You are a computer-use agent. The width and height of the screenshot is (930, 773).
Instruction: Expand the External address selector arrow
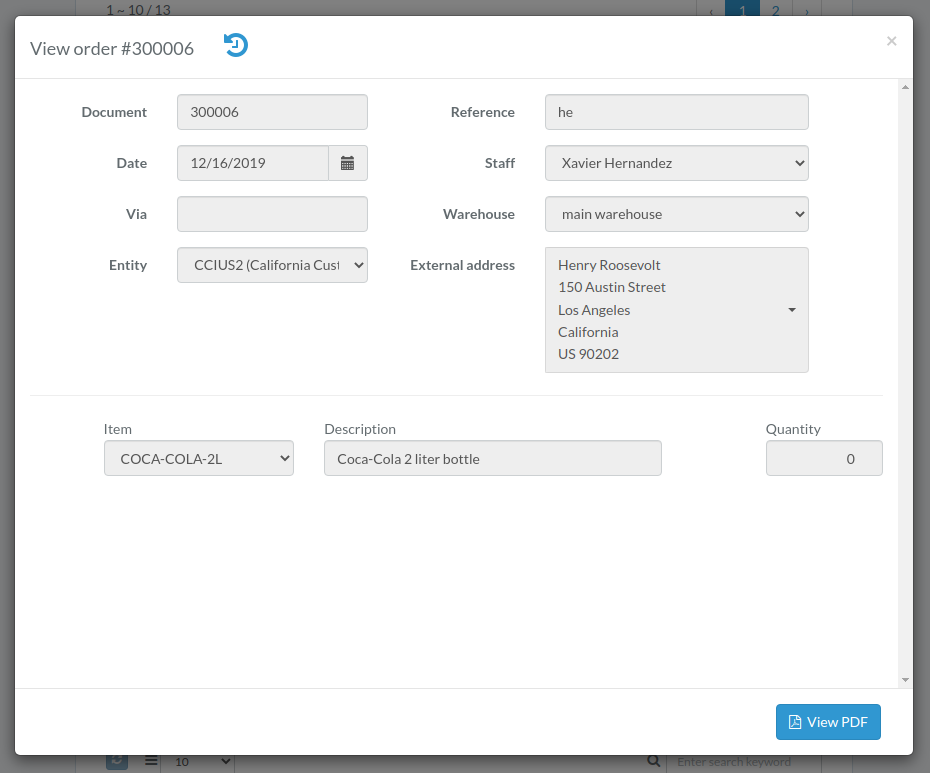click(792, 310)
